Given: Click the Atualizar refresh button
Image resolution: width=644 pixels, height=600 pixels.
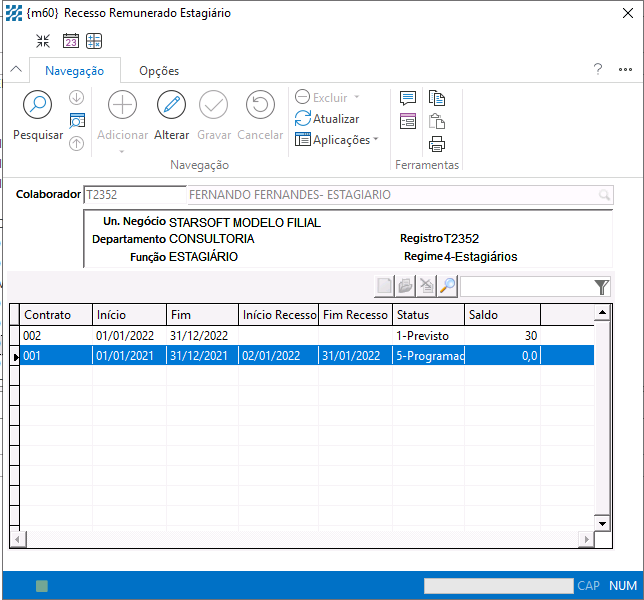Looking at the screenshot, I should tap(327, 119).
